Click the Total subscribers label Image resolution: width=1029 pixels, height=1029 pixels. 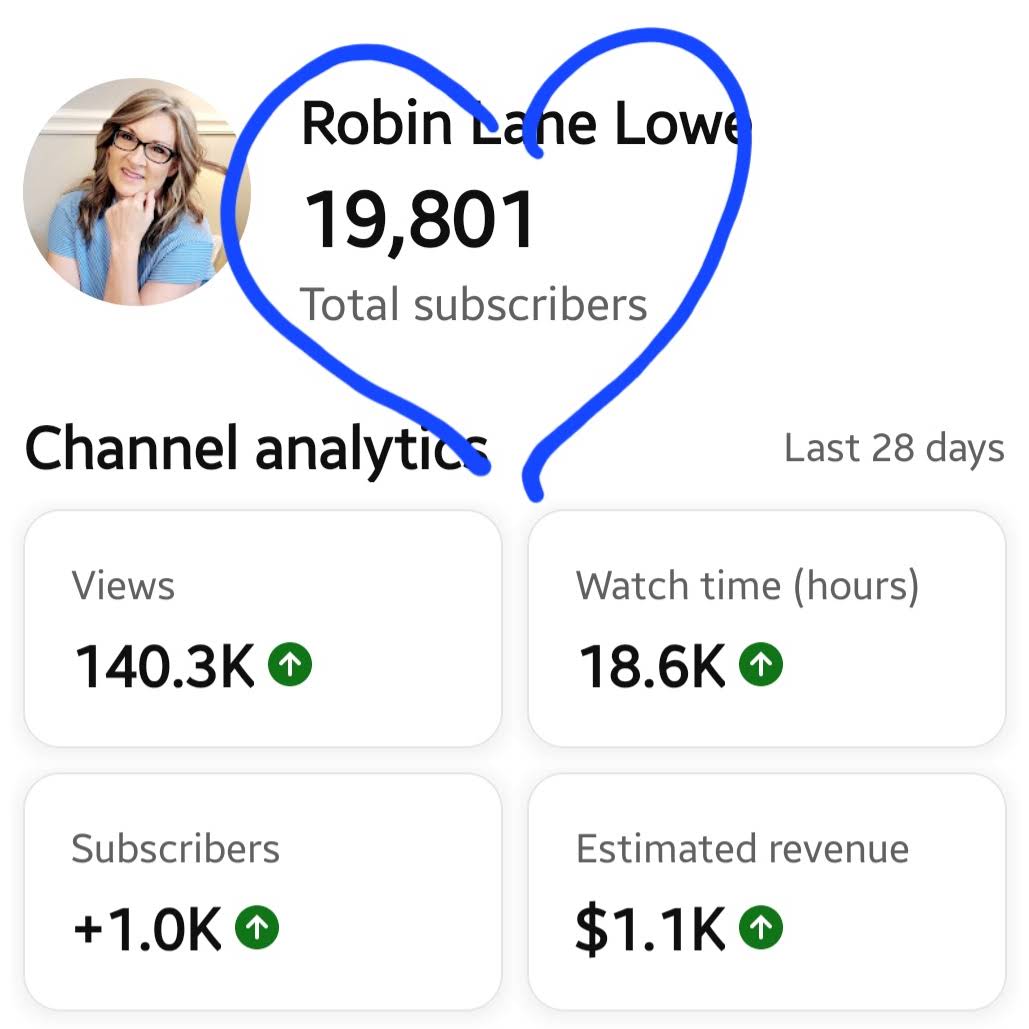(474, 305)
